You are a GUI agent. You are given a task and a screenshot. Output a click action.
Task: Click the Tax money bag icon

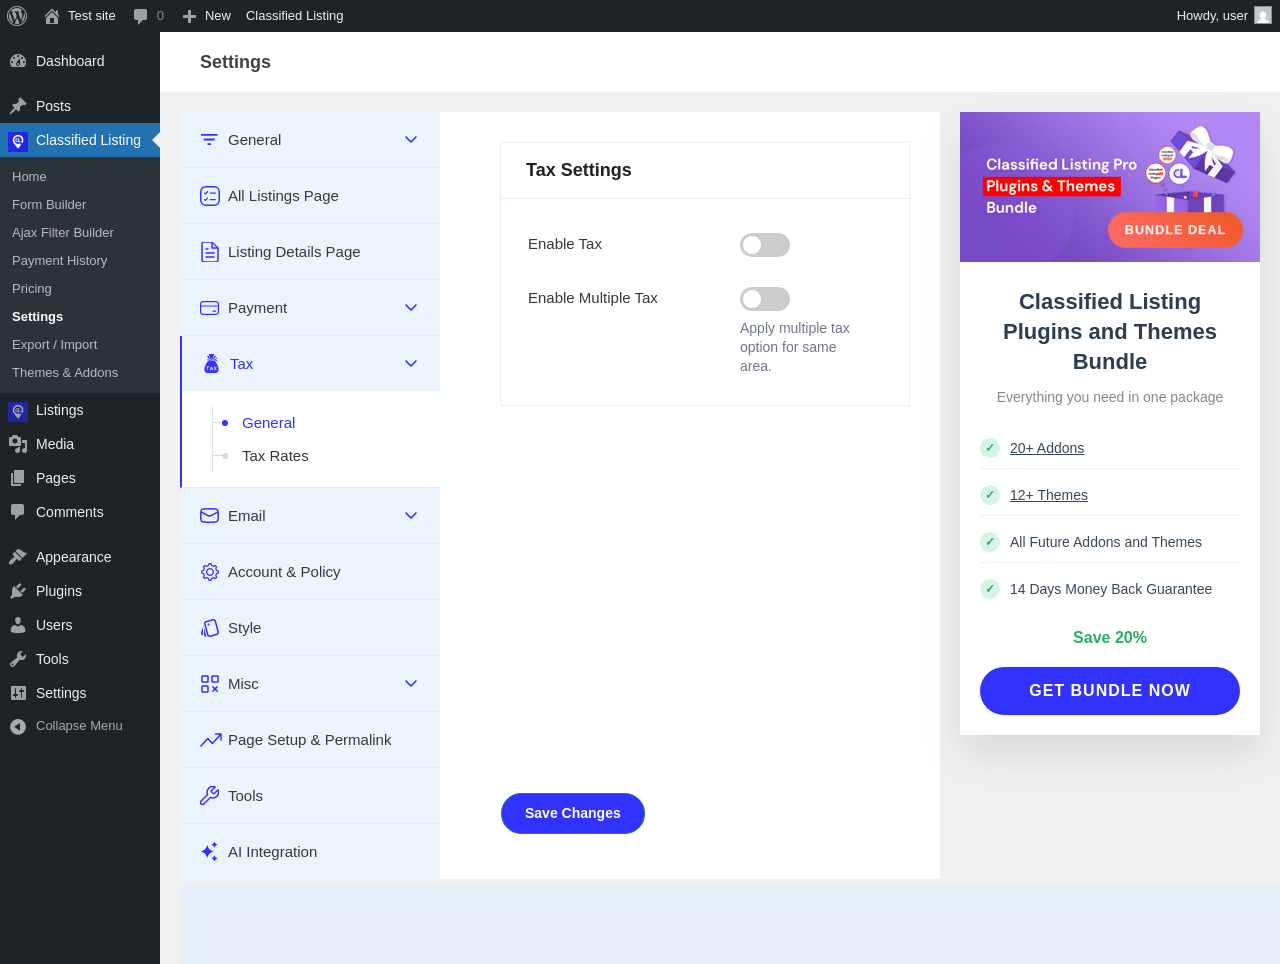[211, 364]
